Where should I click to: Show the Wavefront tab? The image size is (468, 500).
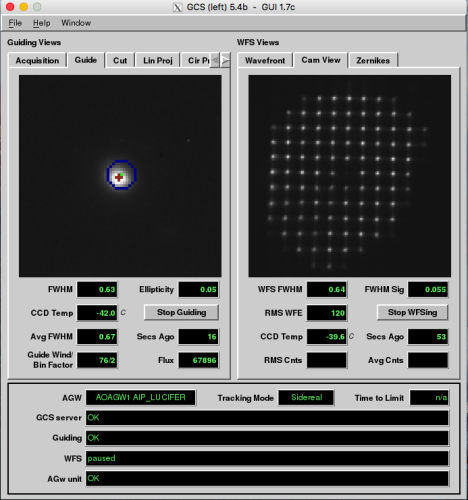[265, 61]
